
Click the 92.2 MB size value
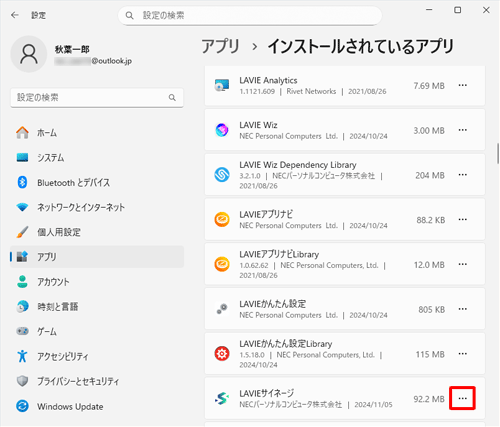click(429, 399)
